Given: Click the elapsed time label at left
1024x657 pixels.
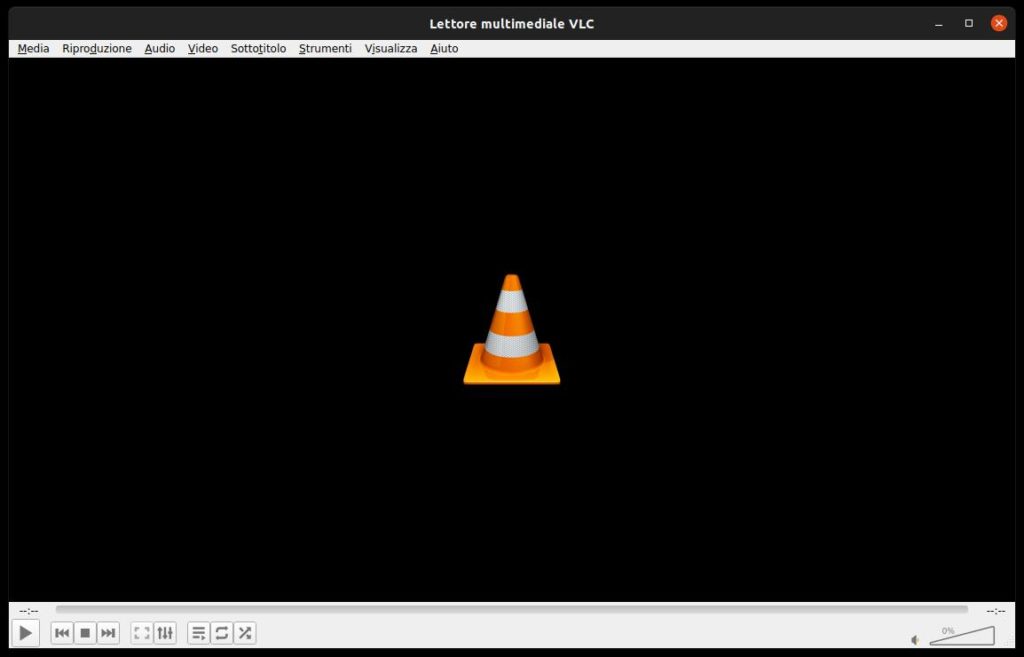Looking at the screenshot, I should pos(29,611).
